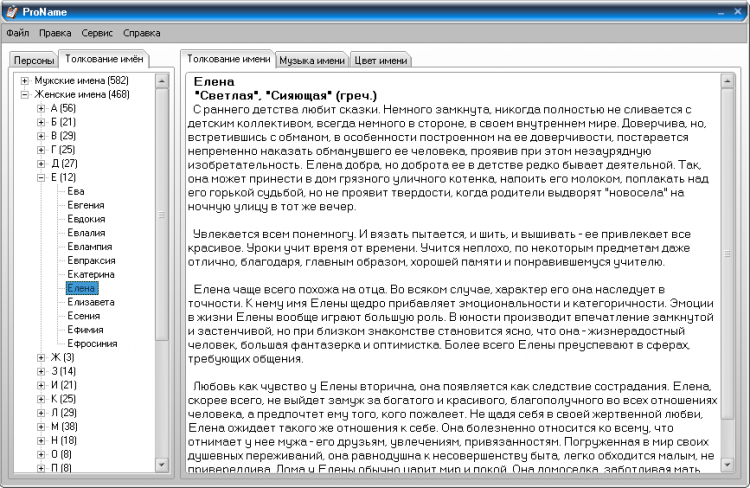750x488 pixels.
Task: Select the name Евгения in the tree
Action: point(86,205)
